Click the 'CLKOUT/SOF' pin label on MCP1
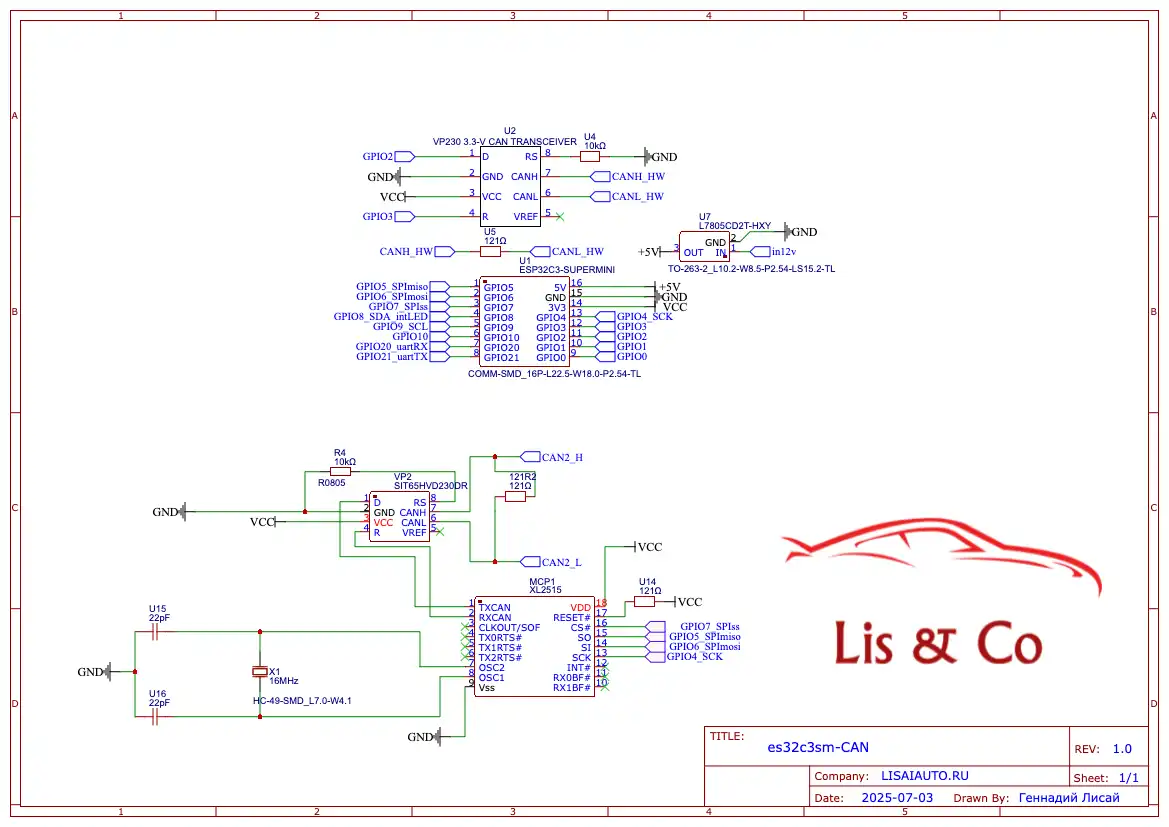Viewport: 1169px width, 827px height. click(x=509, y=628)
